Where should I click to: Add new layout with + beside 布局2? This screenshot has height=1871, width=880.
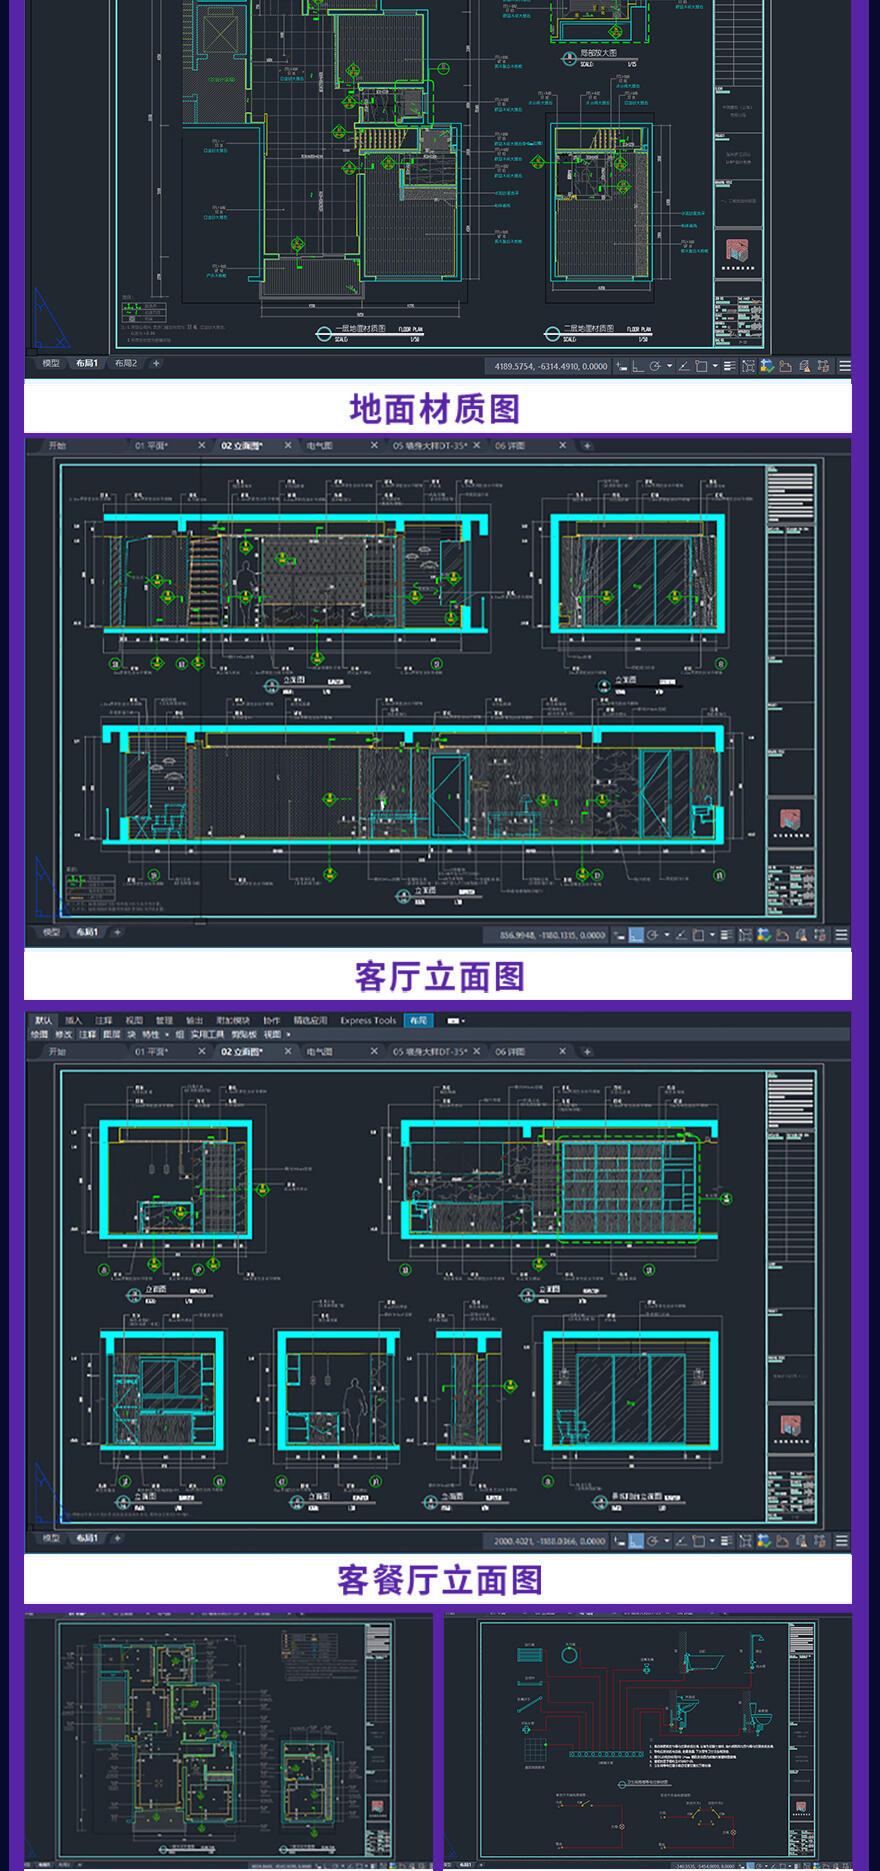(x=156, y=364)
